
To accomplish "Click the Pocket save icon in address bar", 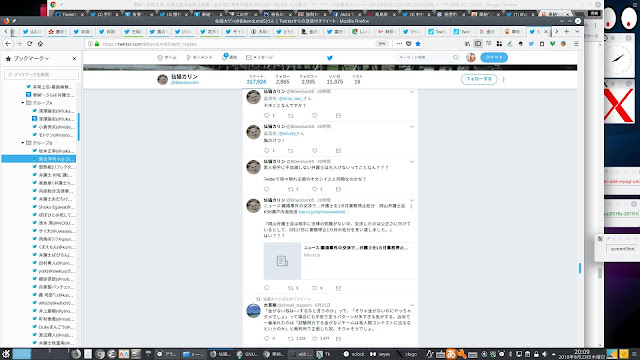I will [409, 44].
